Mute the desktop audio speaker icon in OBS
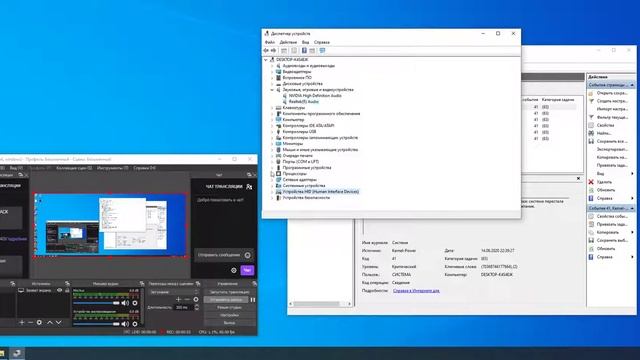 click(125, 324)
